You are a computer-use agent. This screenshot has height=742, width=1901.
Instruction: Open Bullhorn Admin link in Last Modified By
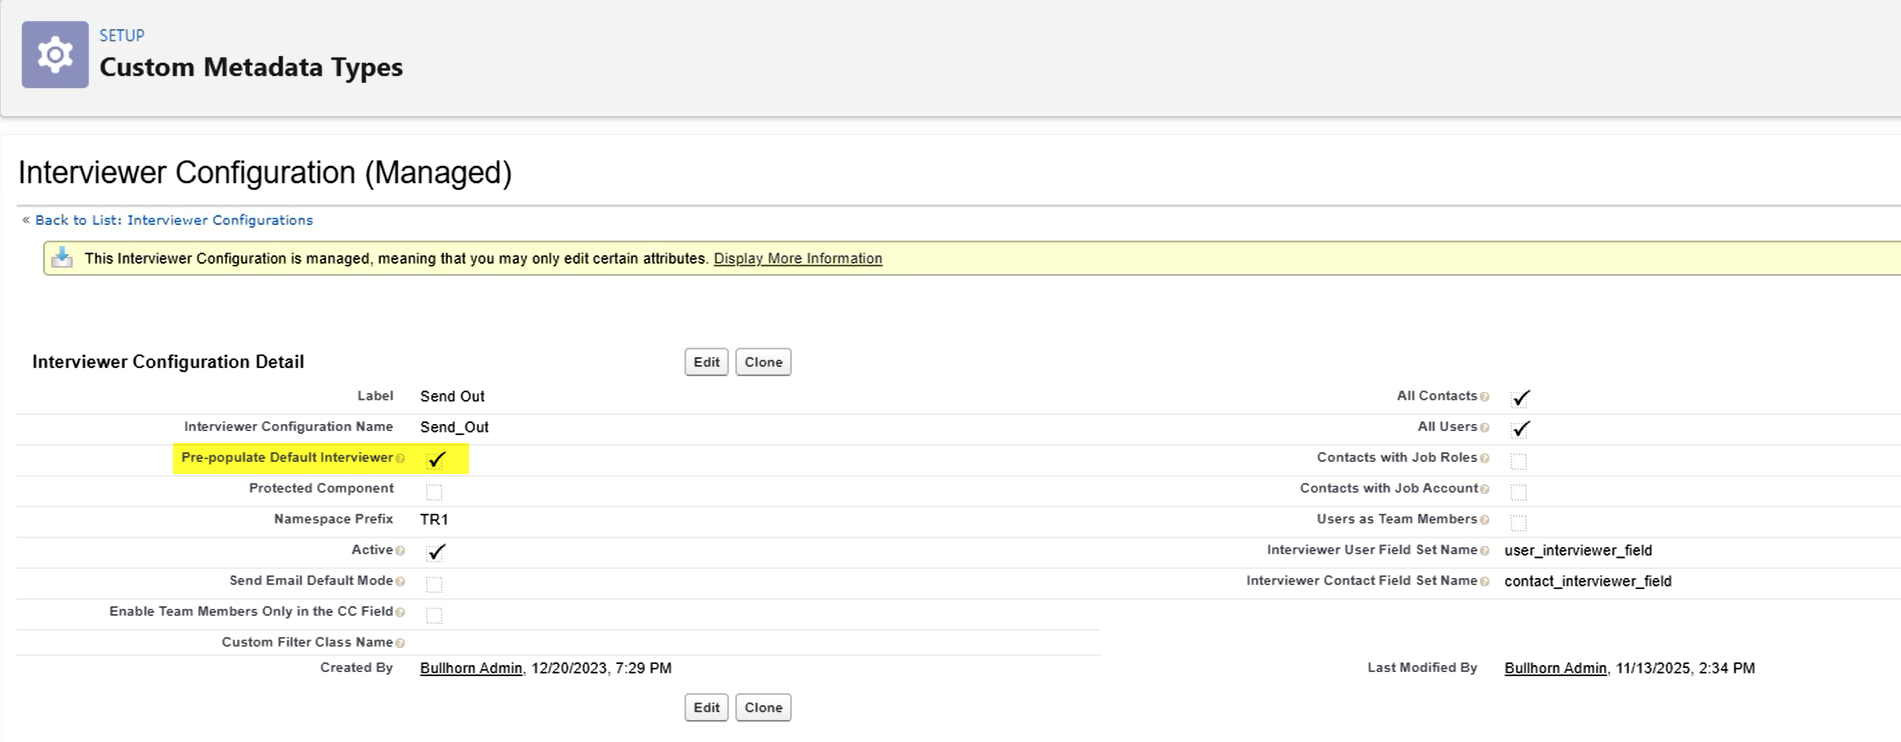1555,668
